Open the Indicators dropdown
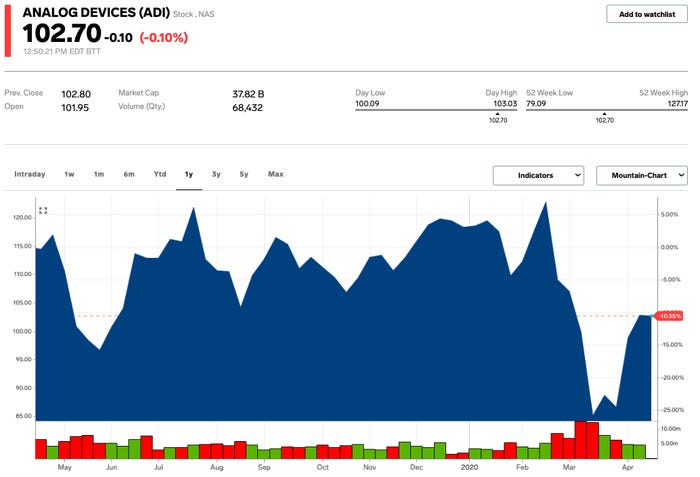 point(538,176)
